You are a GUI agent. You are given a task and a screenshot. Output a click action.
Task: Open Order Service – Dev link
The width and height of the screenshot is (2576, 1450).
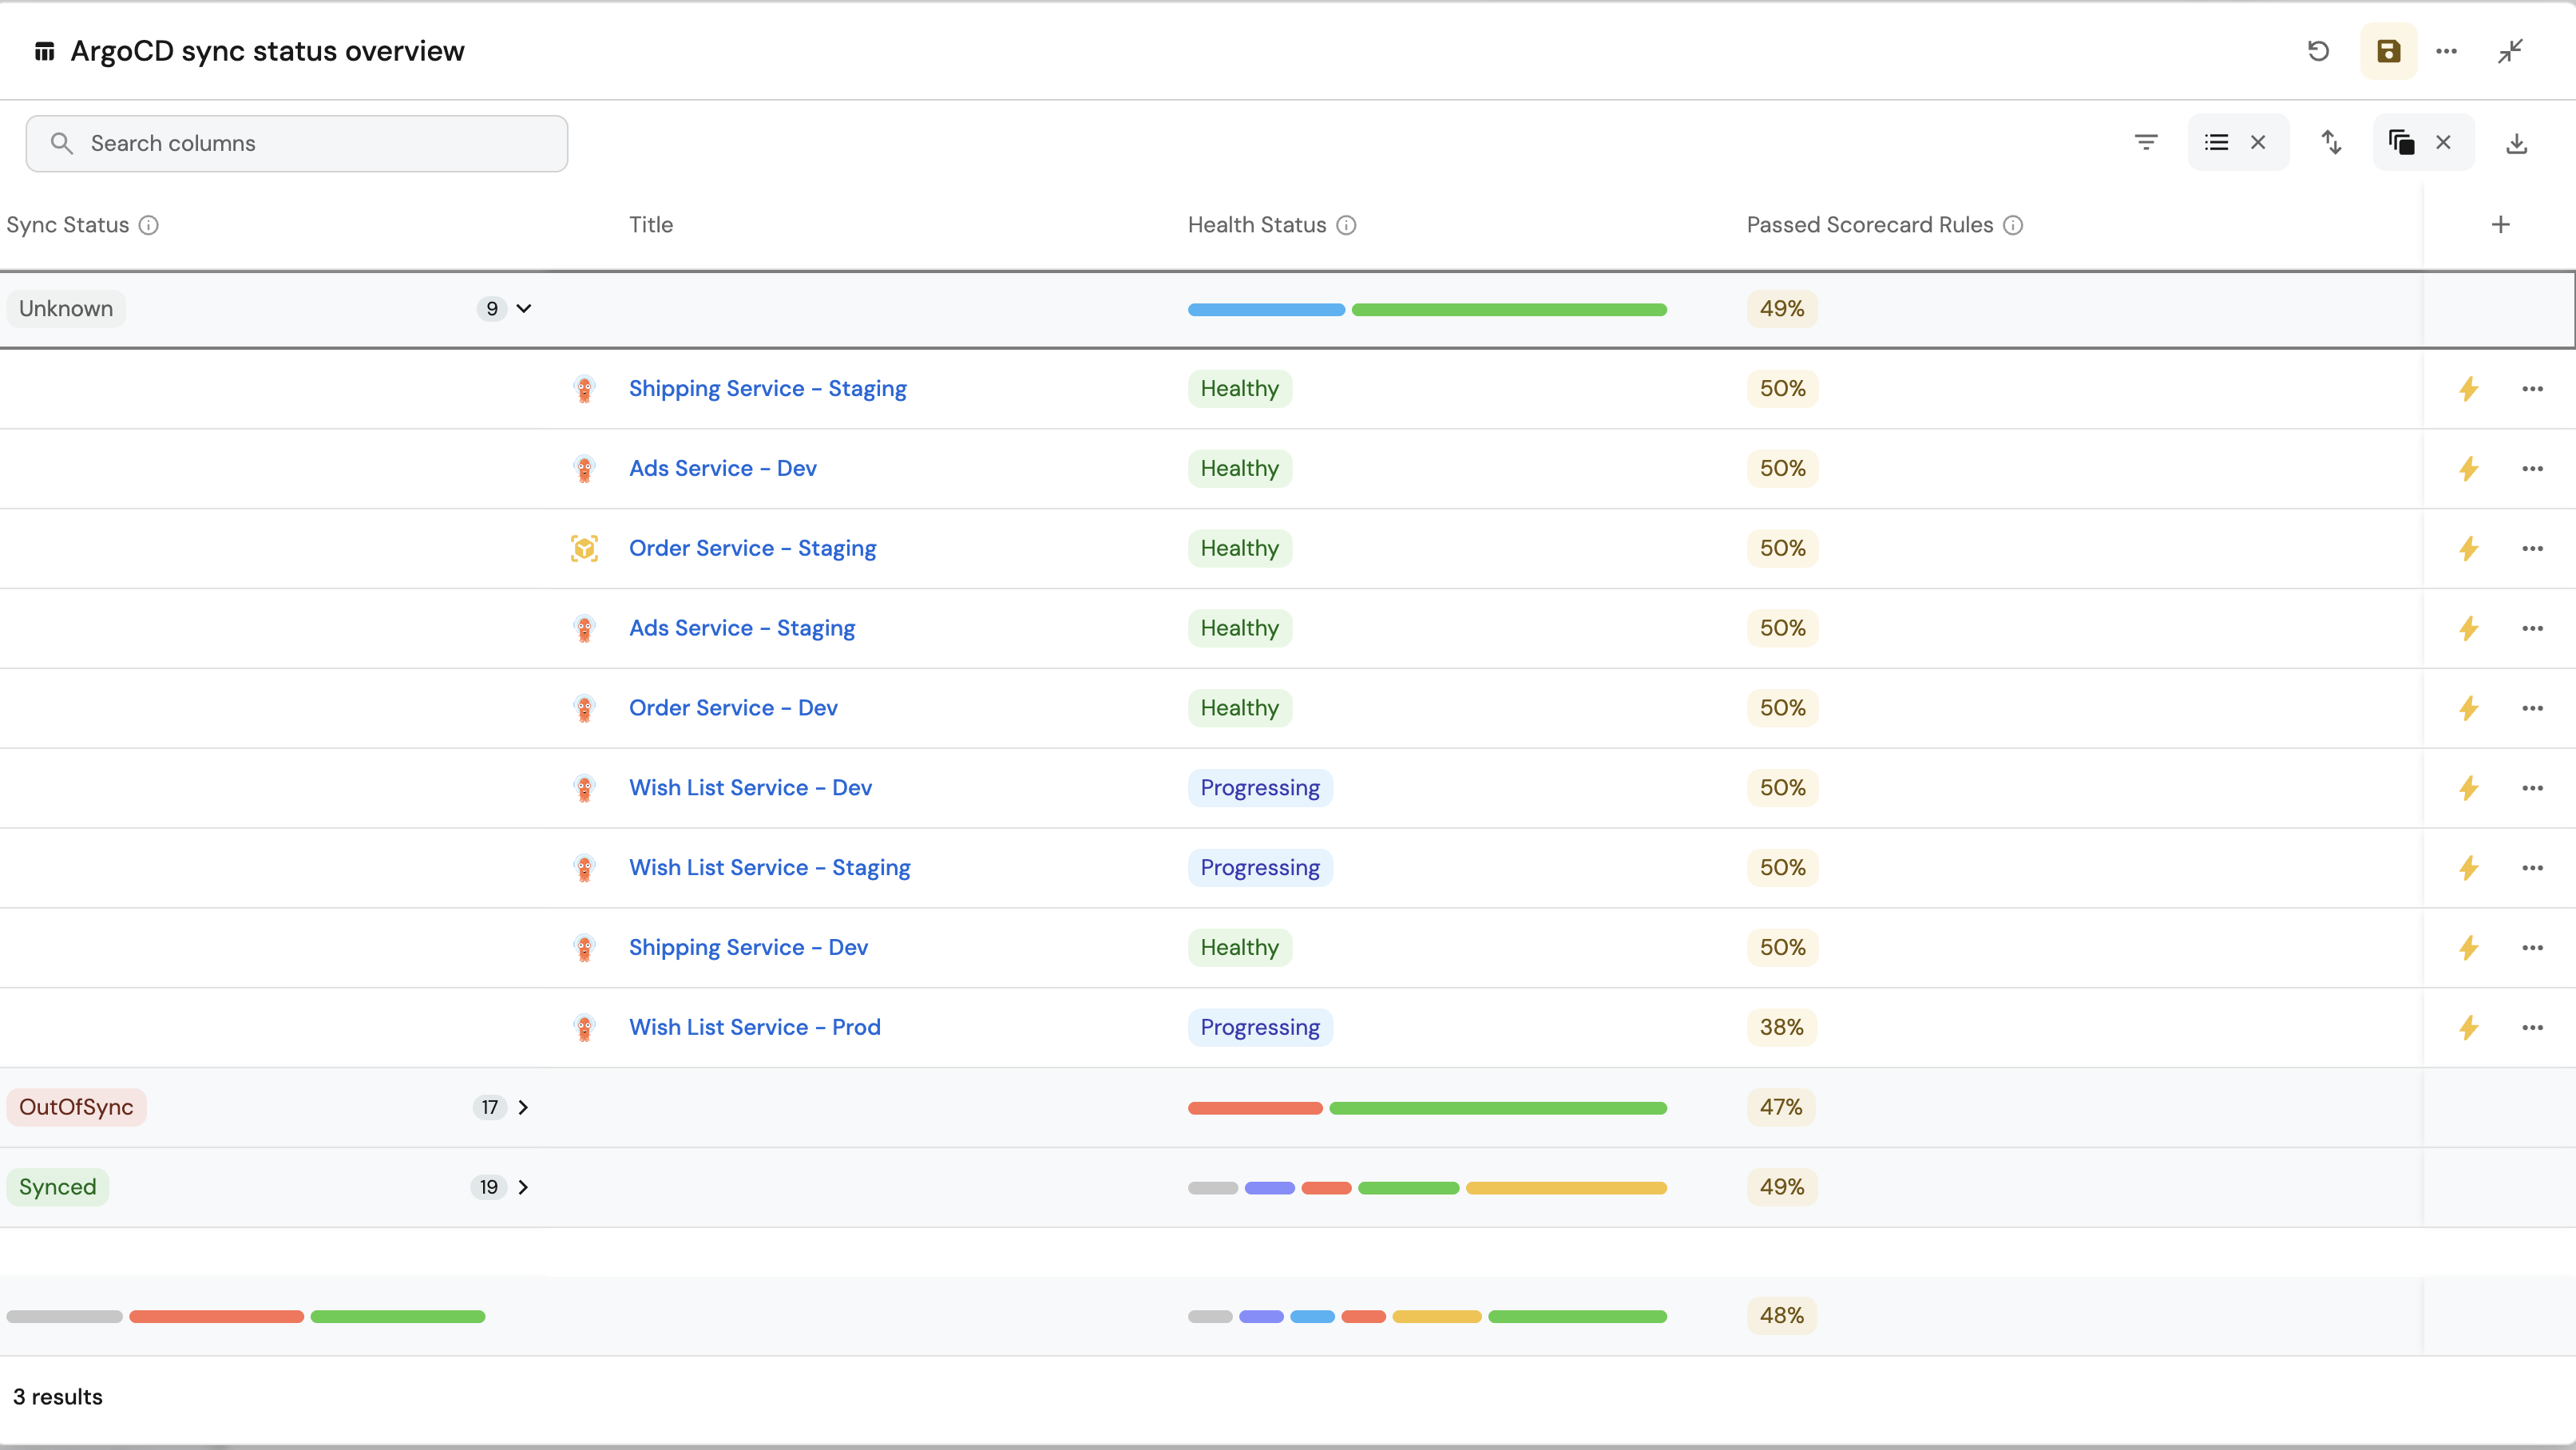[x=732, y=708]
